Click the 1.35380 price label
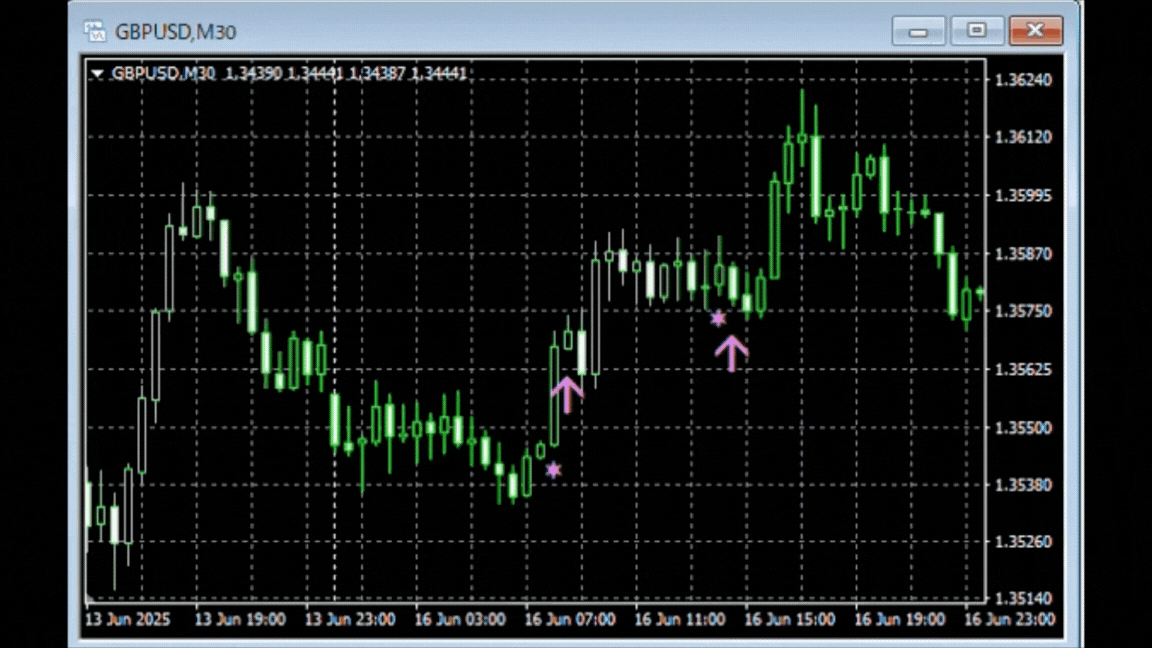Image resolution: width=1152 pixels, height=648 pixels. pyautogui.click(x=1022, y=485)
